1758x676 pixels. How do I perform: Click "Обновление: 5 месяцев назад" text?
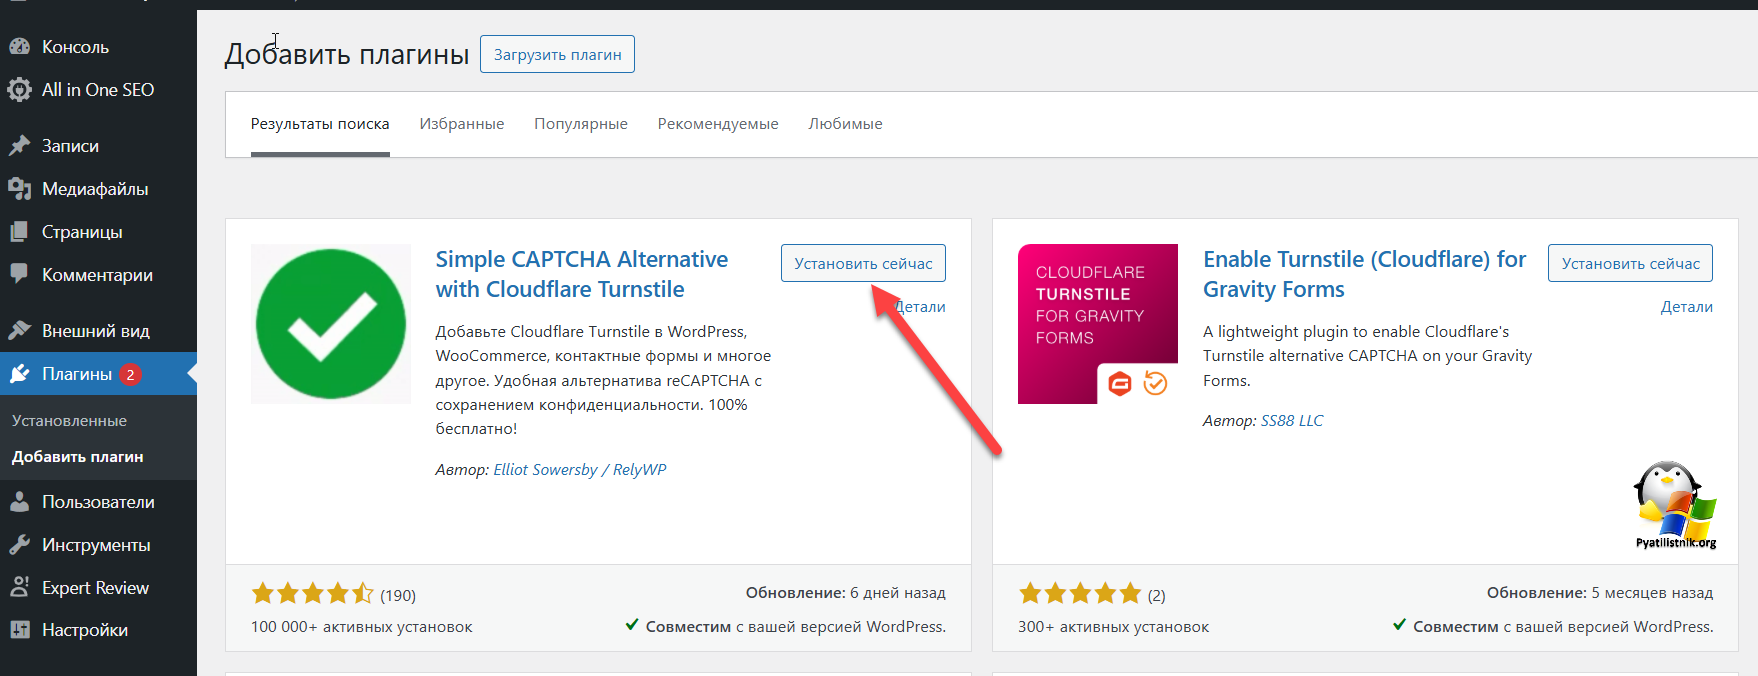tap(1599, 593)
